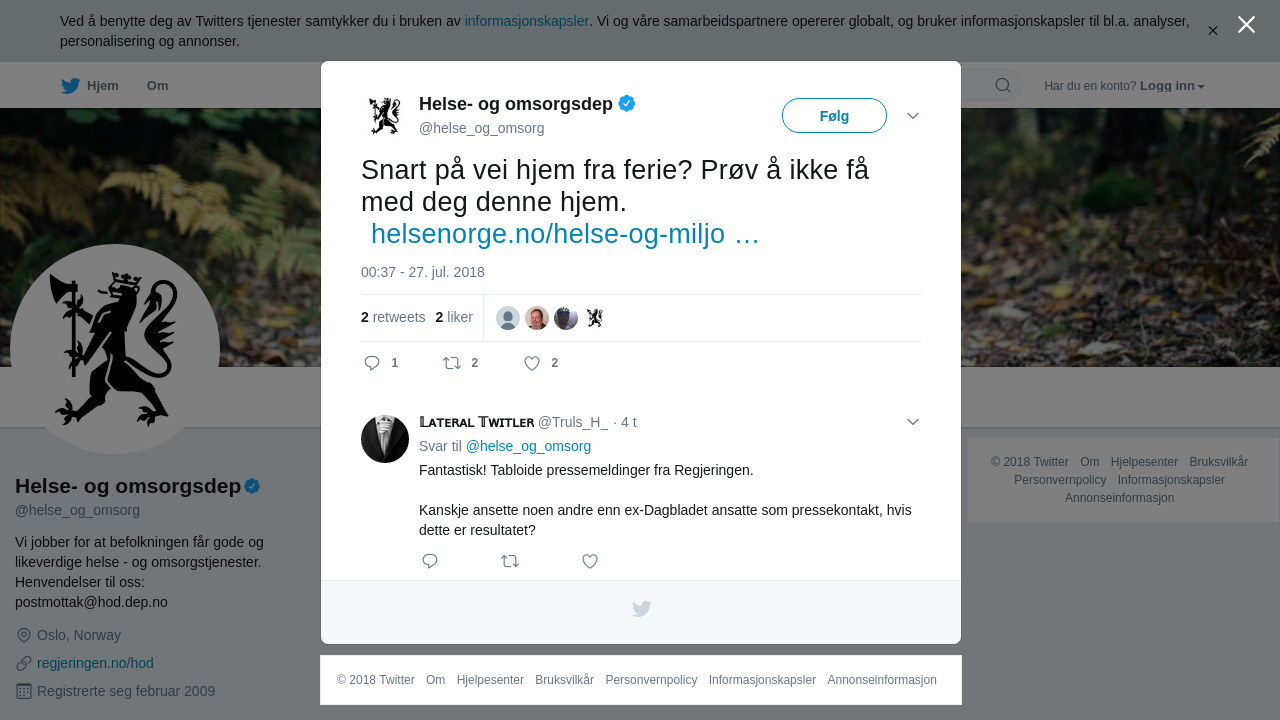This screenshot has height=720, width=1280.
Task: Open the helsenorge.no link in tweet
Action: [x=548, y=234]
